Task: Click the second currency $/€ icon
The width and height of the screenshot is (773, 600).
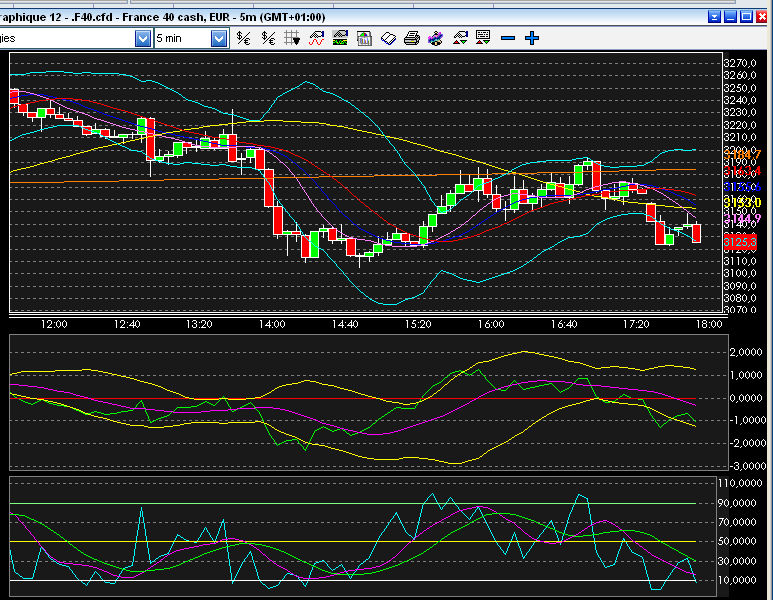Action: (x=268, y=38)
